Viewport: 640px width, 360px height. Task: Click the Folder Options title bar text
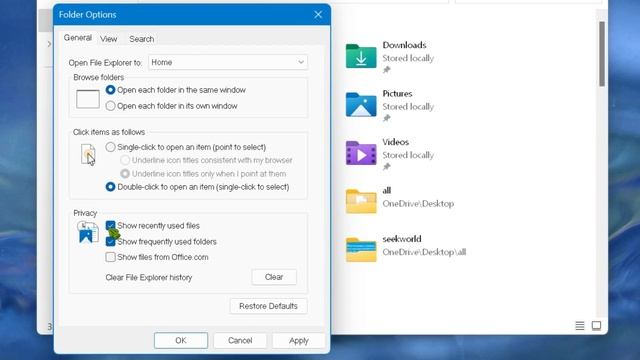87,15
